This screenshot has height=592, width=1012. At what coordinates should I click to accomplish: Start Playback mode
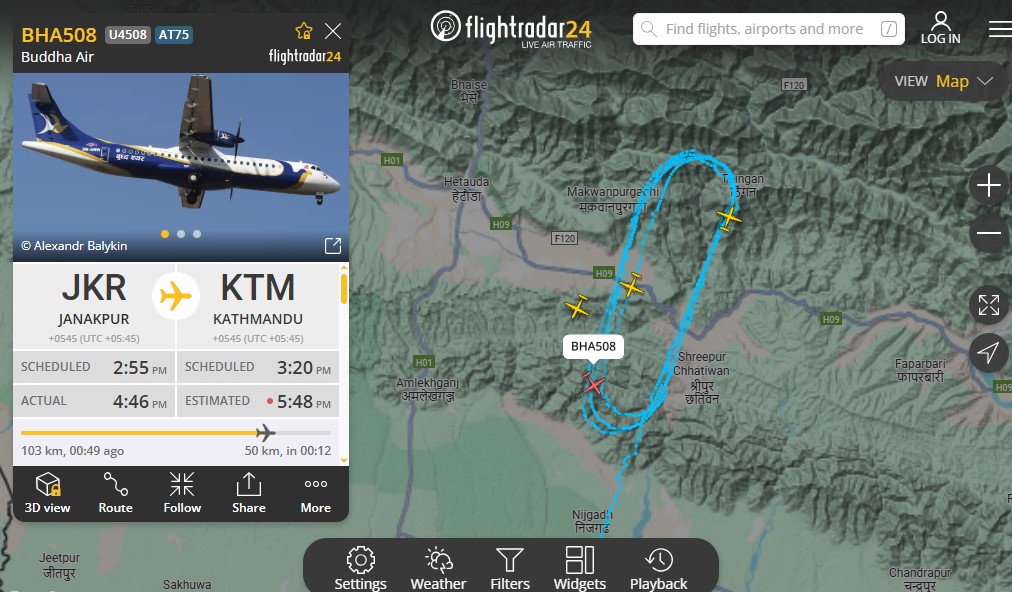click(x=658, y=569)
